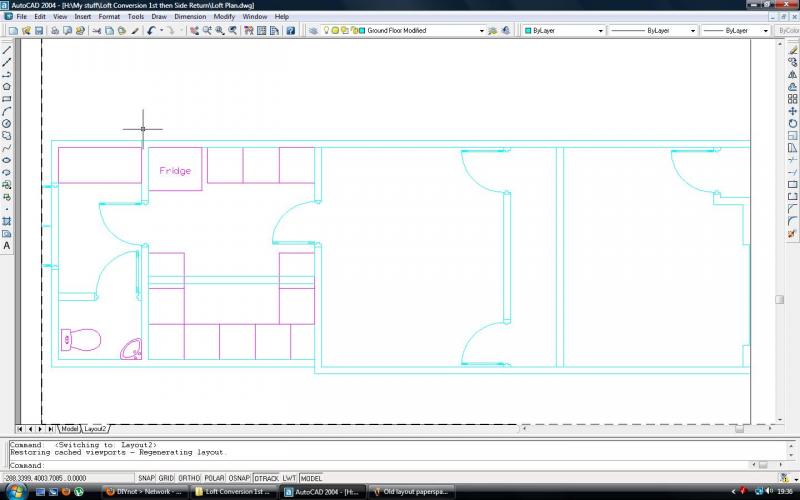Screen dimensions: 800x500
Task: Select the Line tool in the Draw toolbar
Action: [x=7, y=49]
